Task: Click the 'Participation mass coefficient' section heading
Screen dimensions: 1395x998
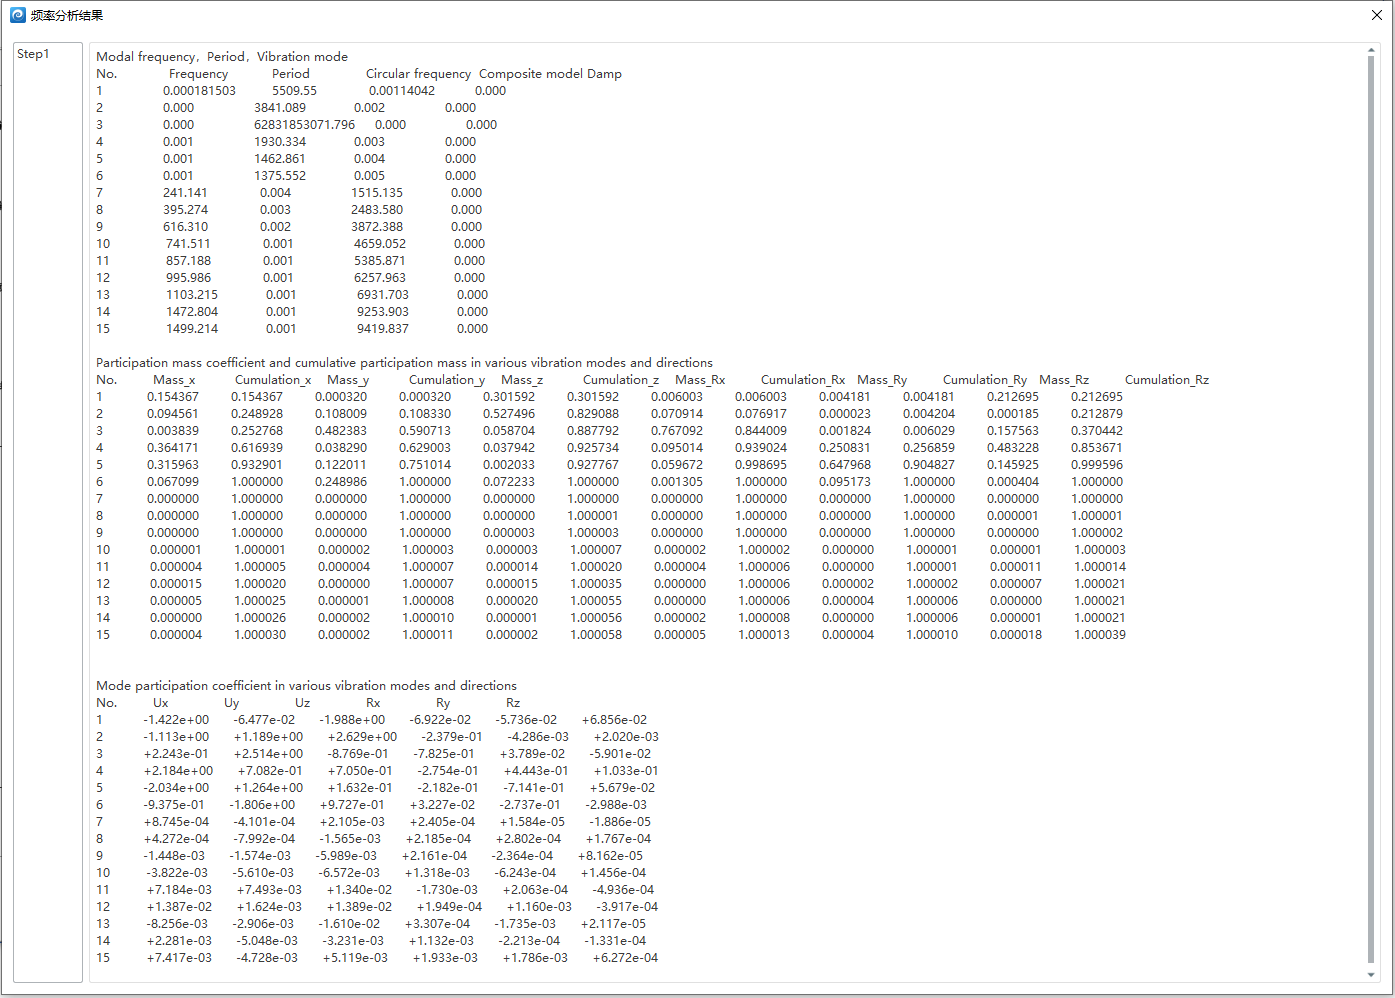Action: click(404, 363)
